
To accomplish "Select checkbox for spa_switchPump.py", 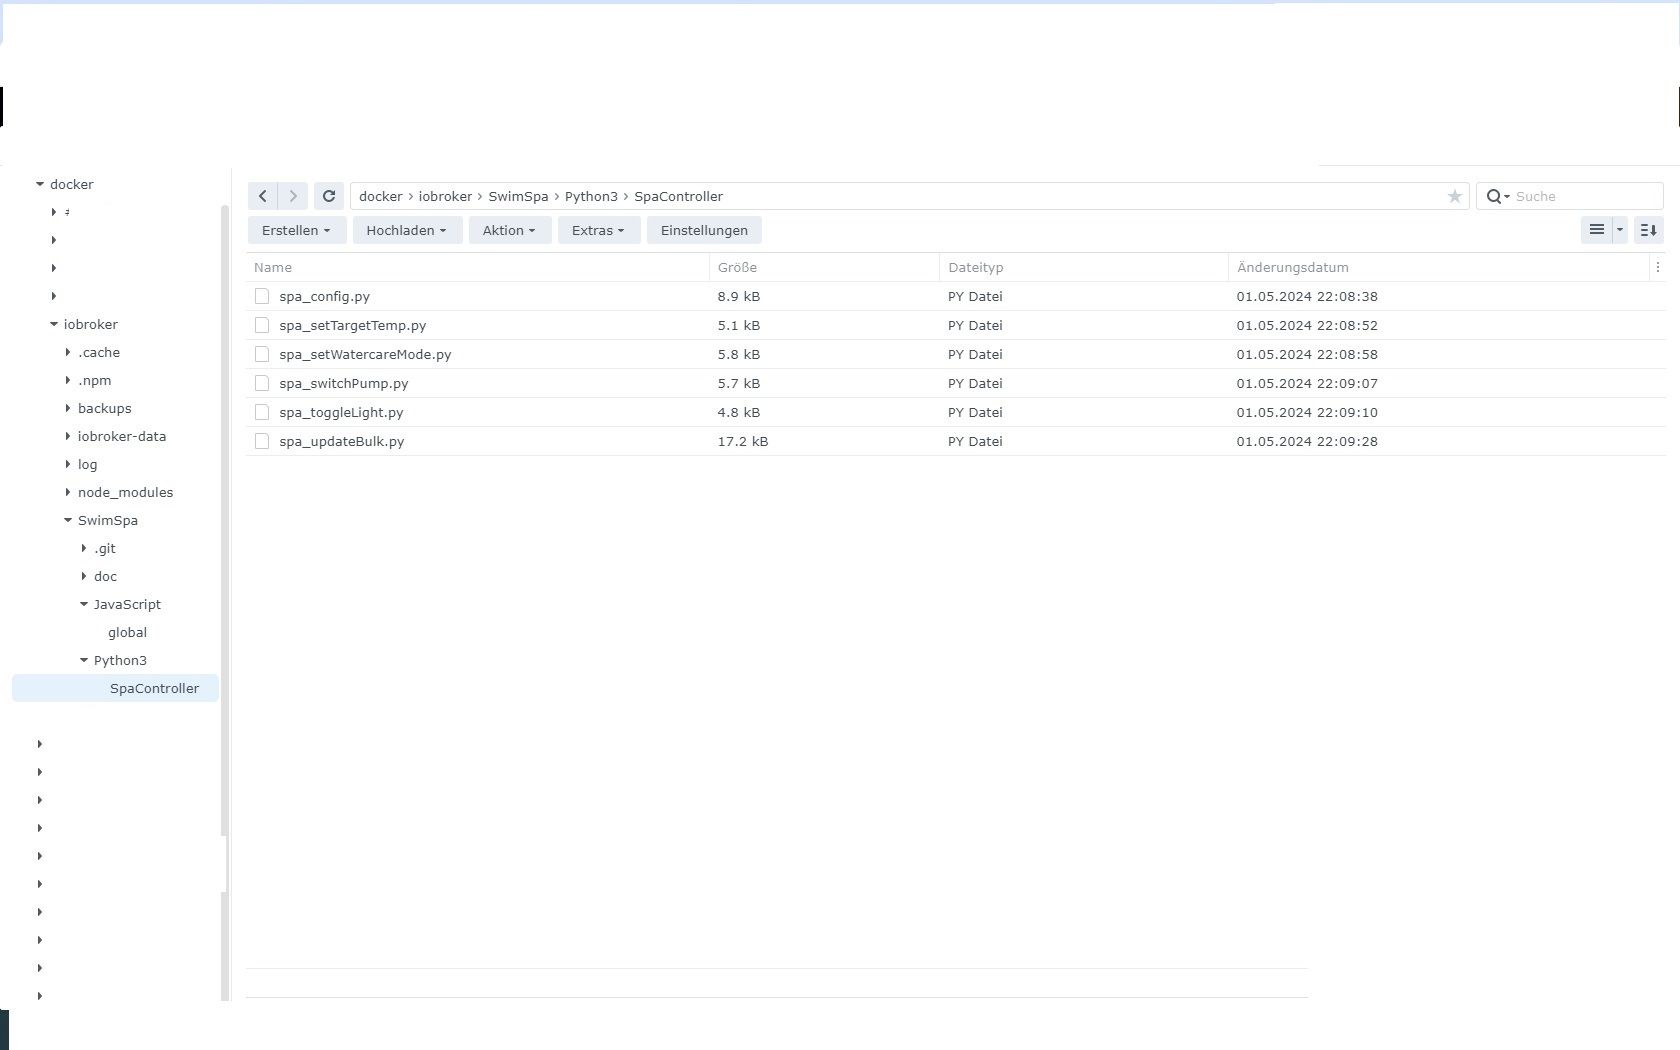I will pos(262,383).
